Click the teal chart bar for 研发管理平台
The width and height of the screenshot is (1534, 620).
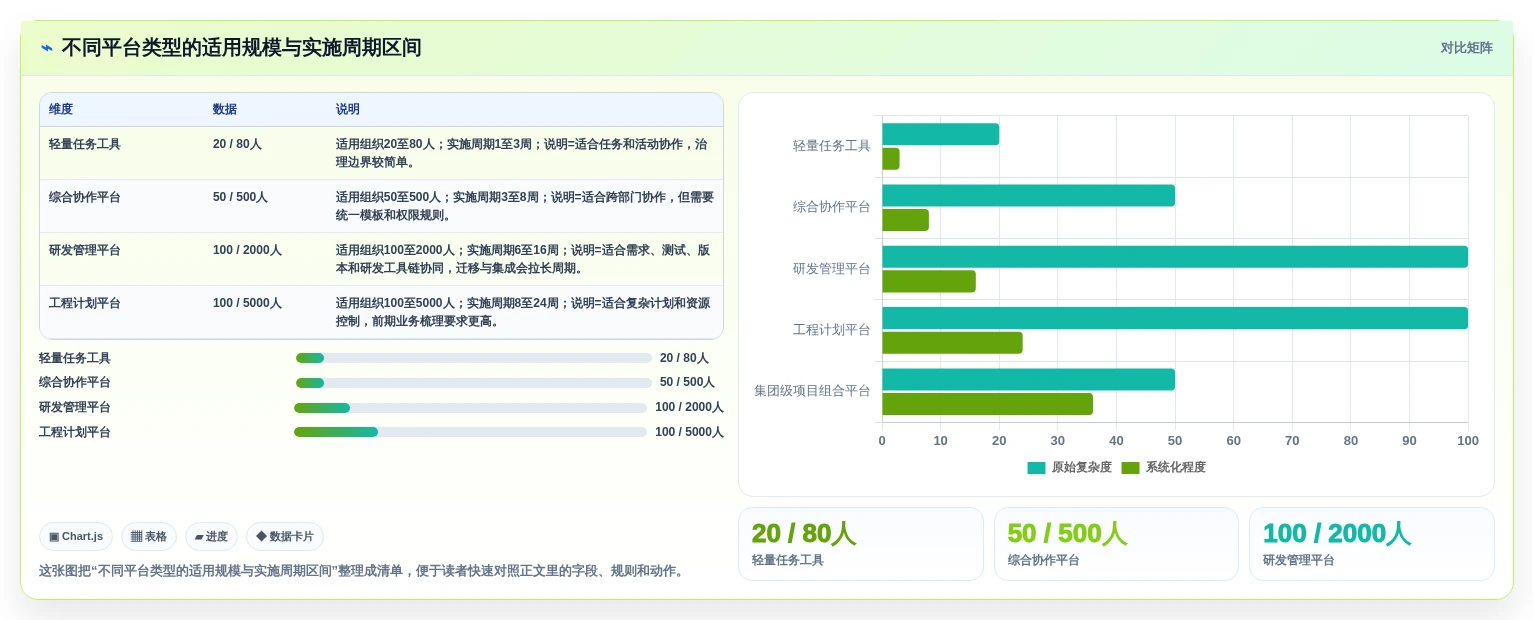(1175, 257)
